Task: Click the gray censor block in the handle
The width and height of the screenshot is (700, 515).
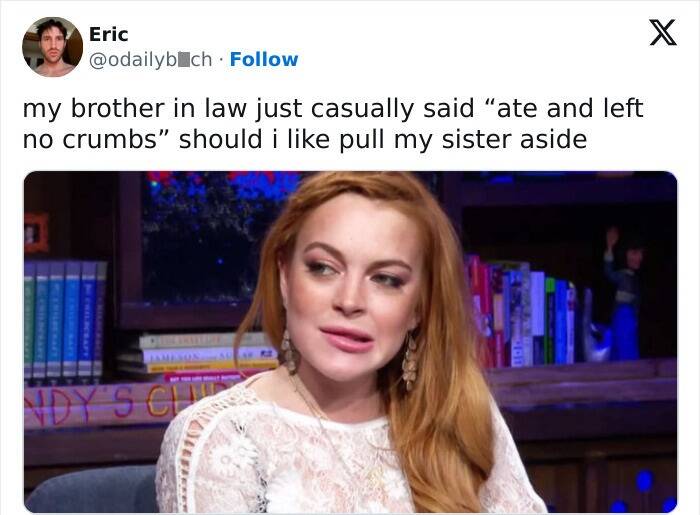Action: 184,60
